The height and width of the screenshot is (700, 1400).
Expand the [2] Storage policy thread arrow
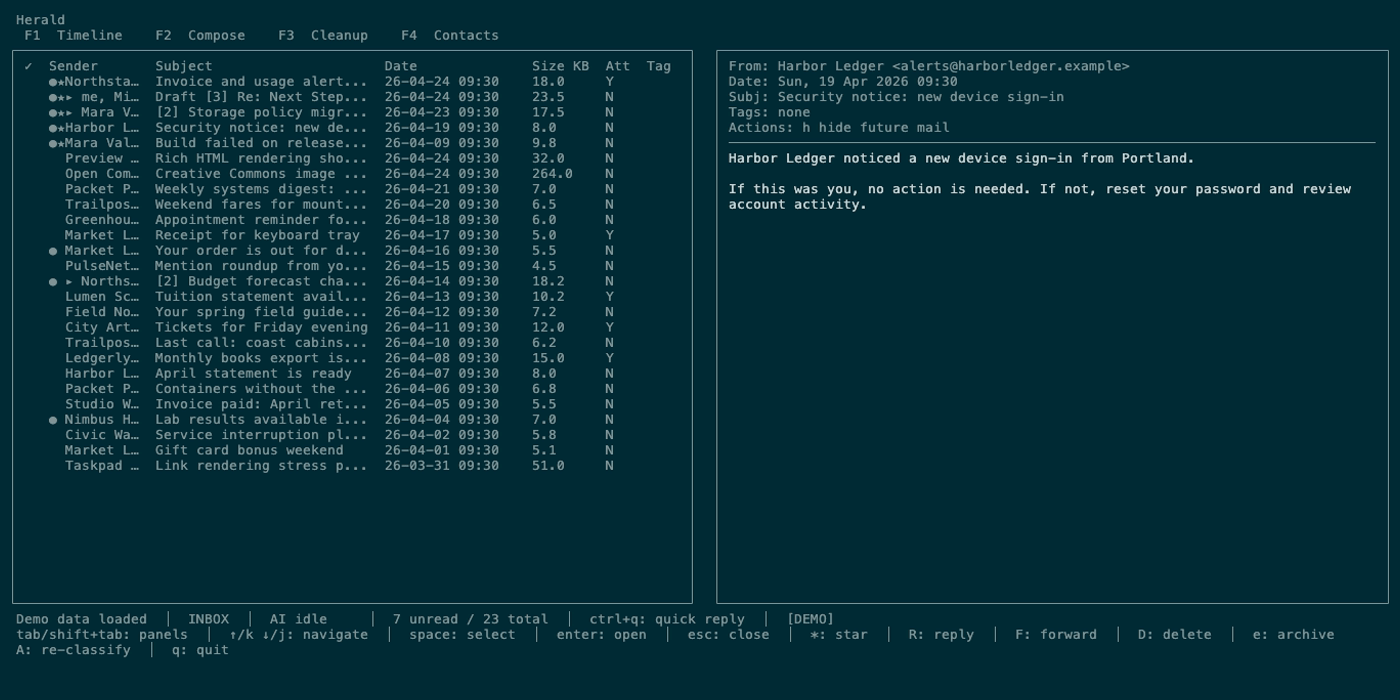coord(69,113)
